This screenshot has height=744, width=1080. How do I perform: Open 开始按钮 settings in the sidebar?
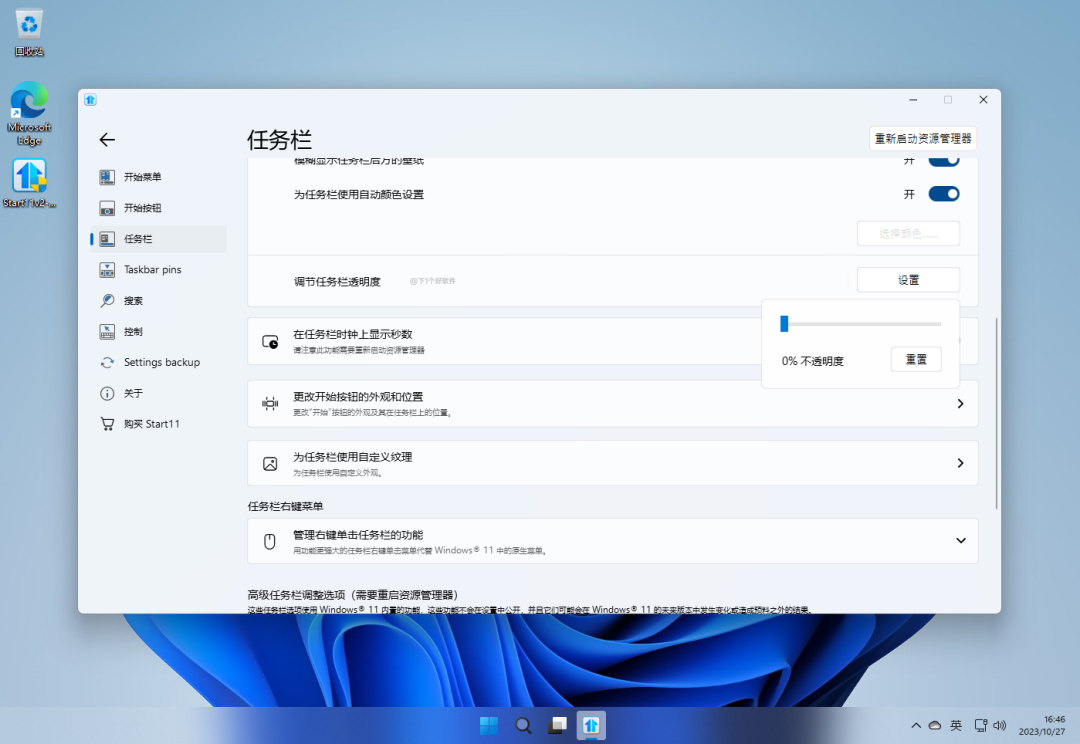tap(158, 208)
